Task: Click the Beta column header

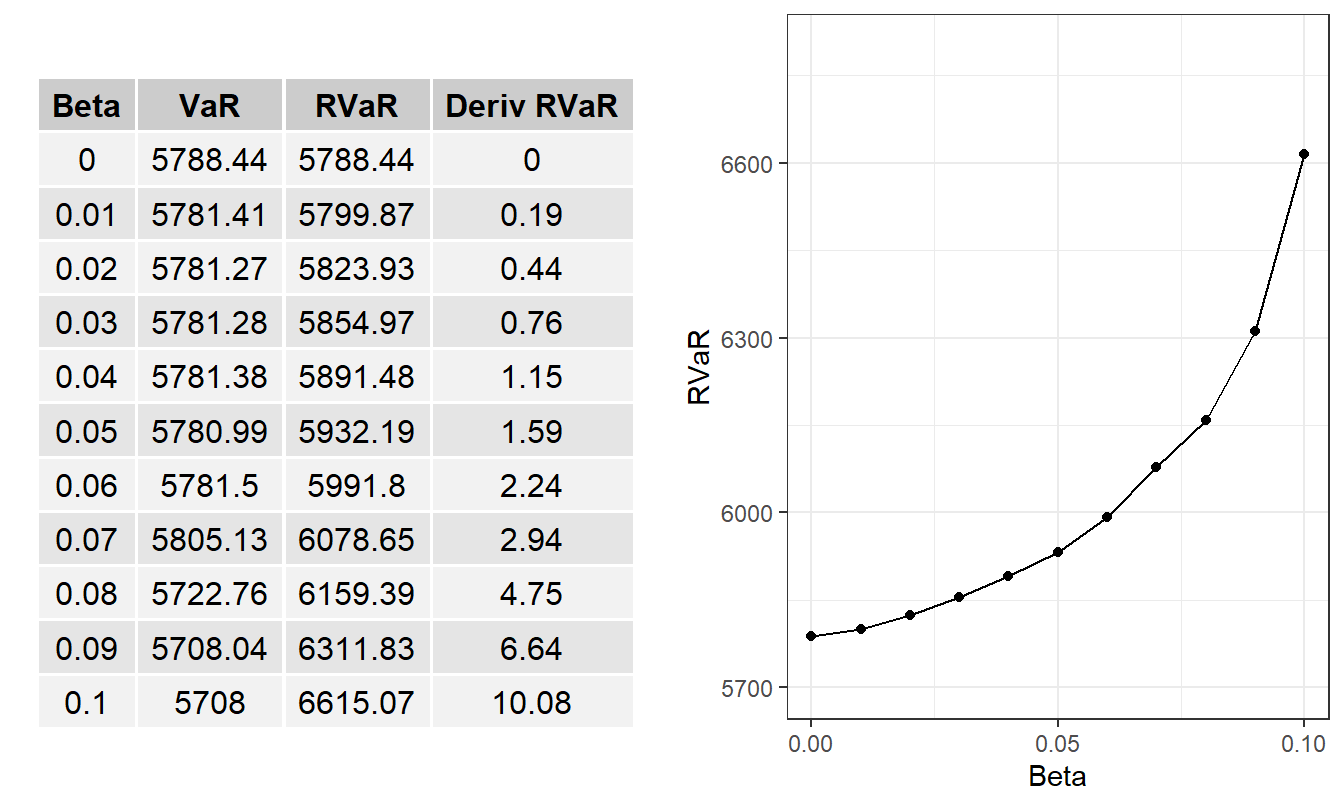Action: coord(88,104)
